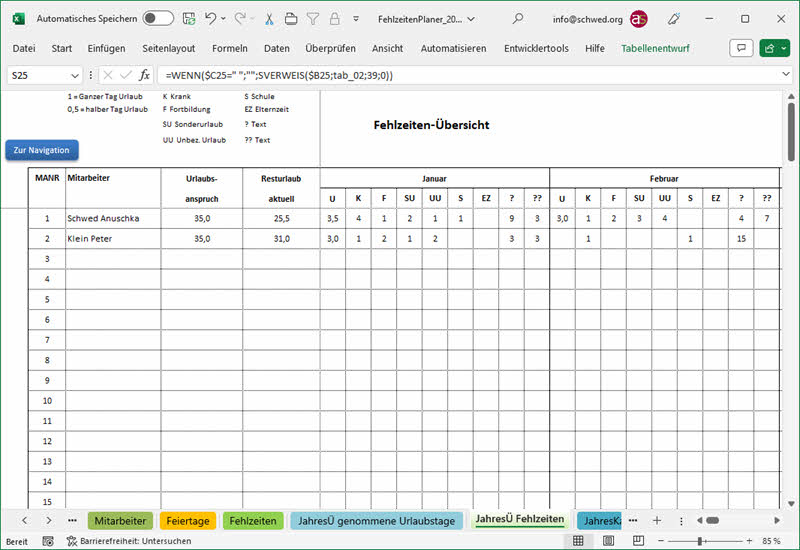Switch to the Feiertage sheet tab
Viewport: 800px width, 550px height.
pos(188,521)
